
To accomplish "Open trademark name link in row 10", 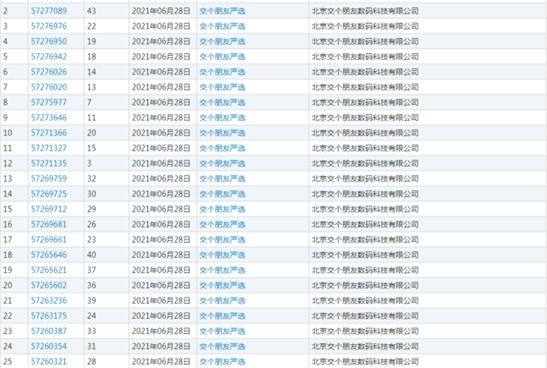I will click(222, 133).
